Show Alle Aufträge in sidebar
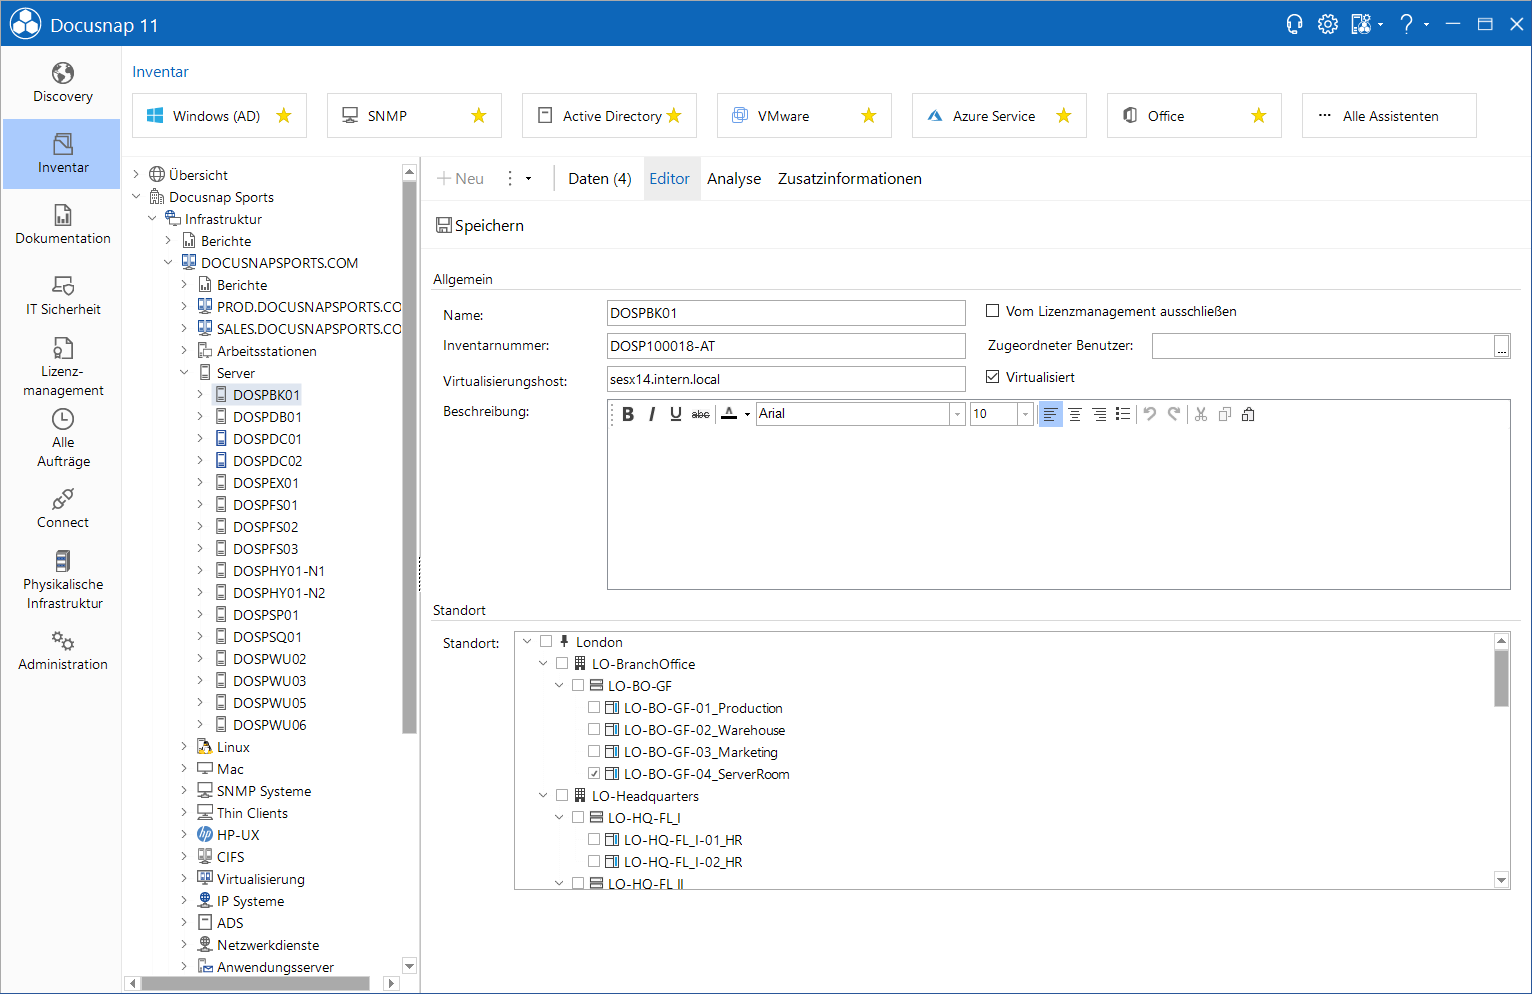1532x994 pixels. click(x=62, y=438)
